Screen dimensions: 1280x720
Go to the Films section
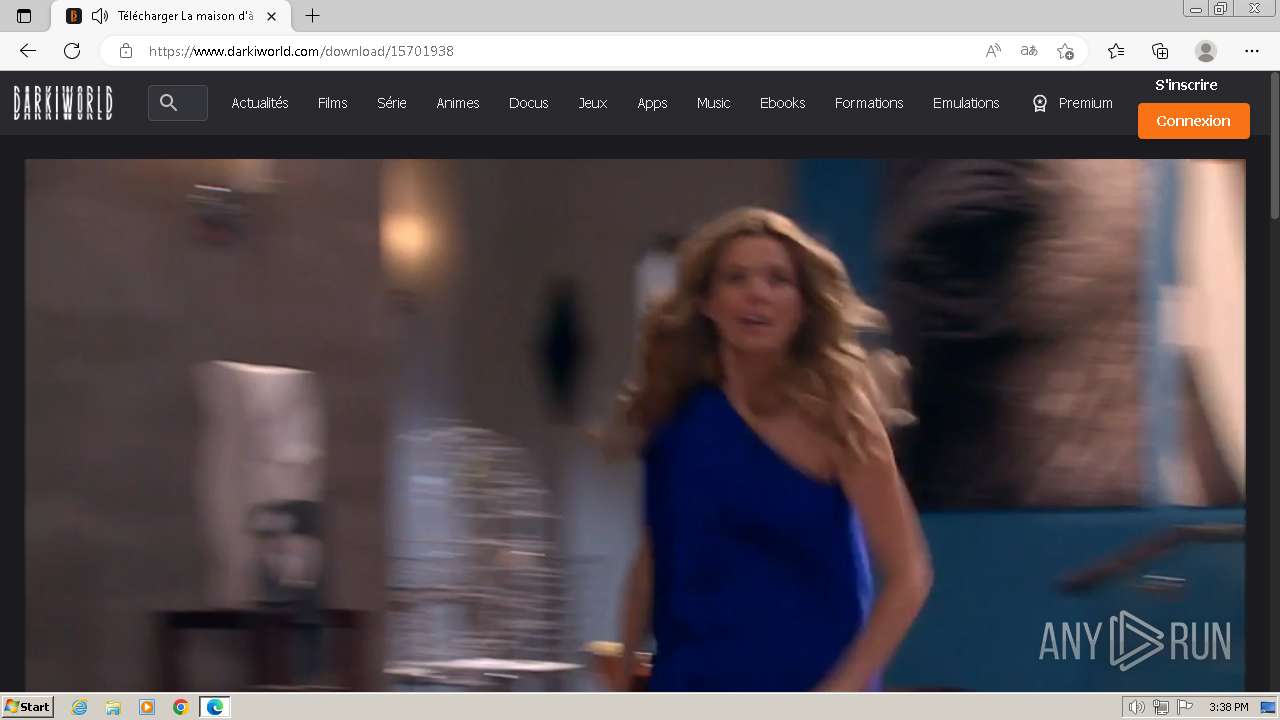tap(333, 103)
